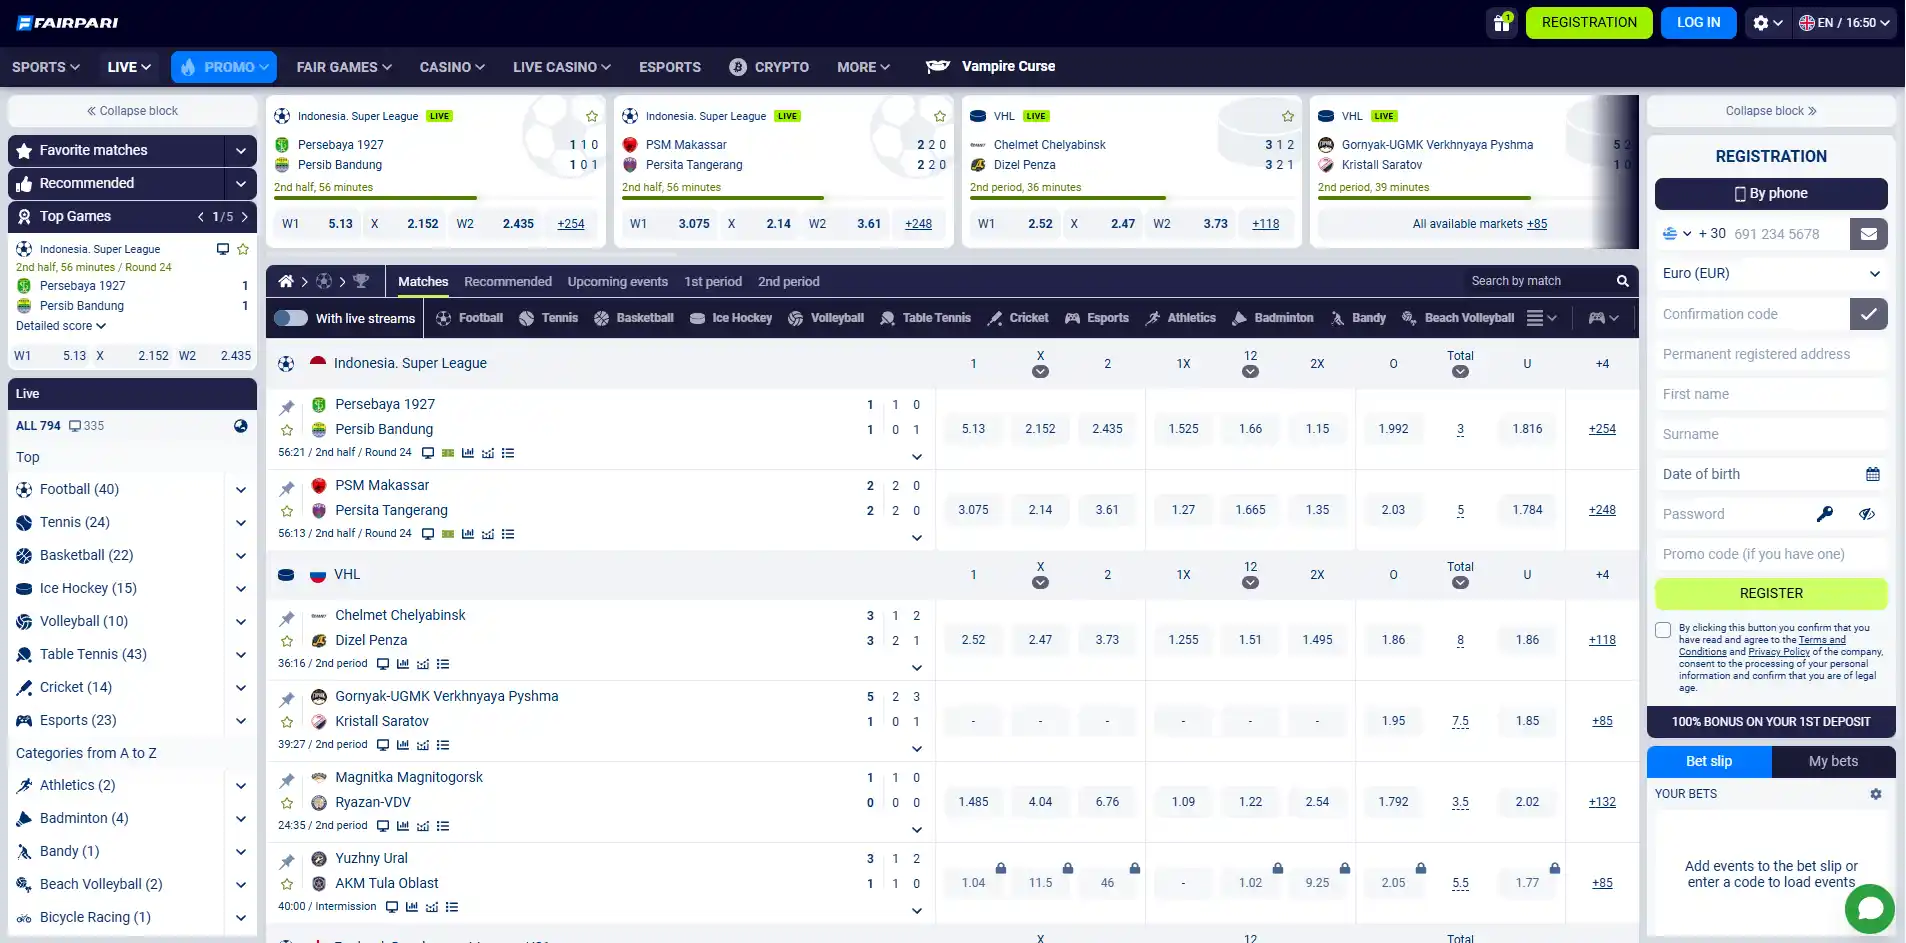Open field view for PSM Makassar match
Image resolution: width=1906 pixels, height=943 pixels.
[x=448, y=534]
